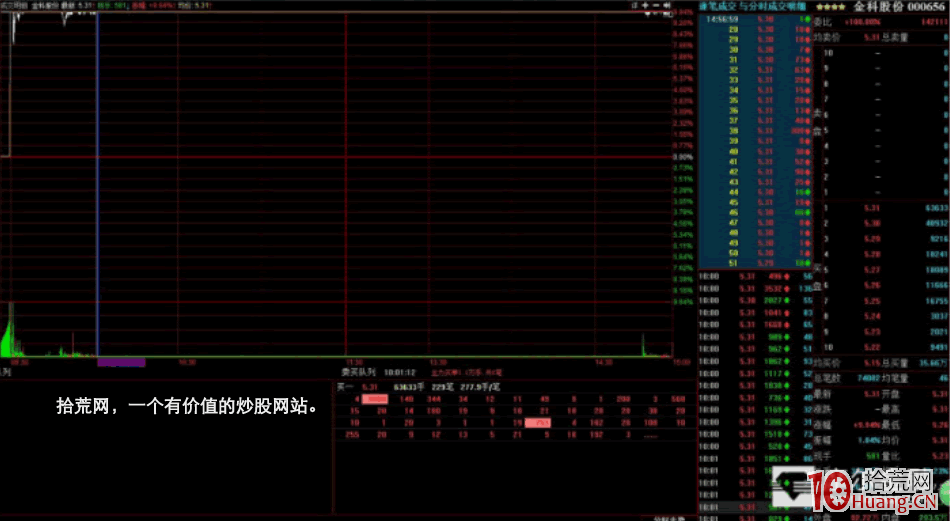This screenshot has width=950, height=521.
Task: Click the 现手 label in statistics
Action: point(822,456)
